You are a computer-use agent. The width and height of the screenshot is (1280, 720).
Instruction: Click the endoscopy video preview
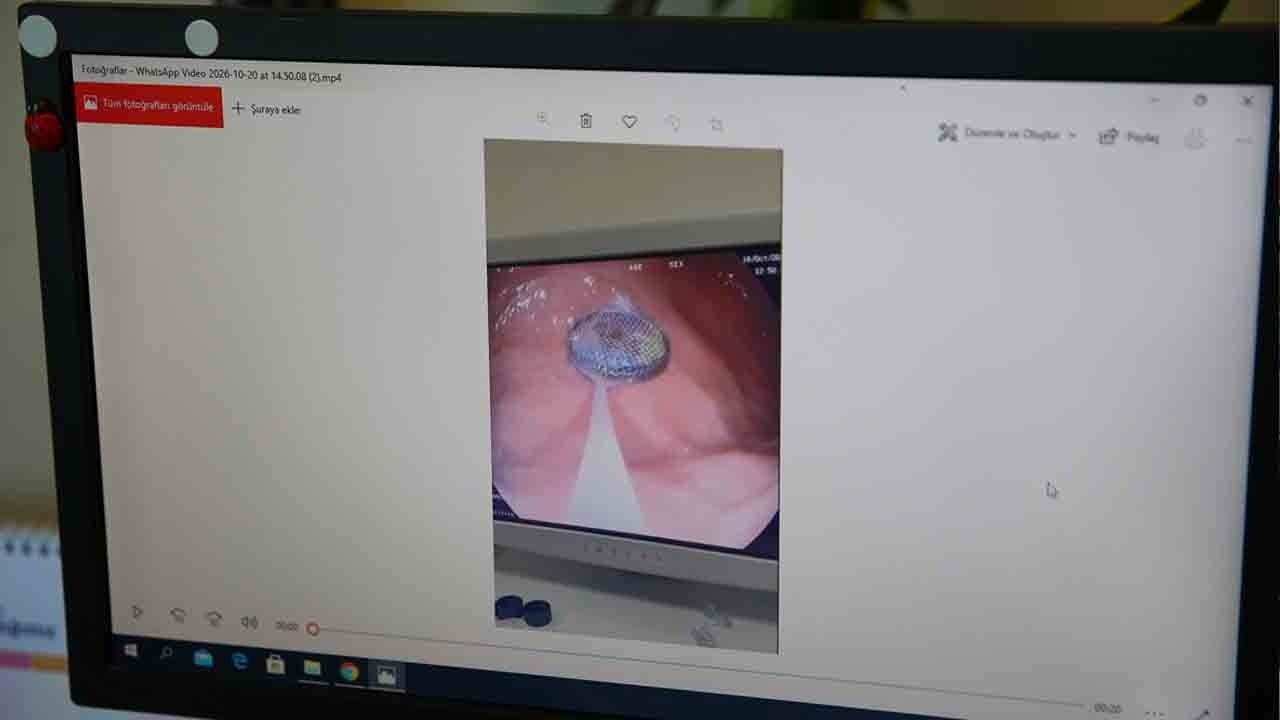[634, 397]
